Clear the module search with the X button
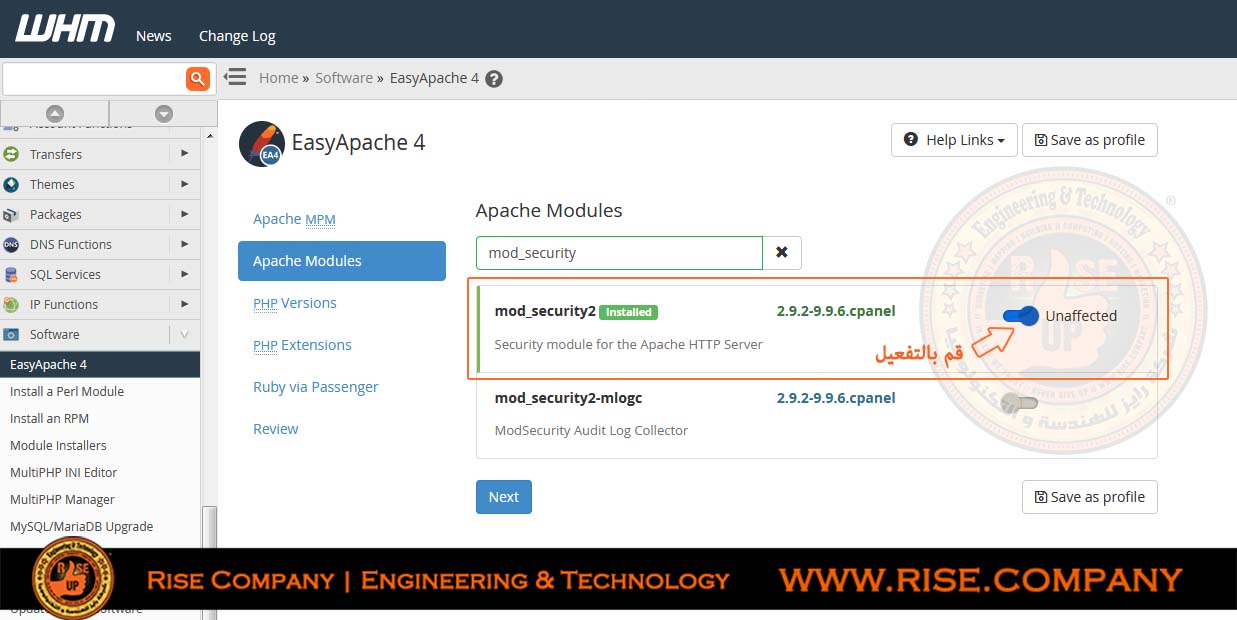 pos(782,253)
